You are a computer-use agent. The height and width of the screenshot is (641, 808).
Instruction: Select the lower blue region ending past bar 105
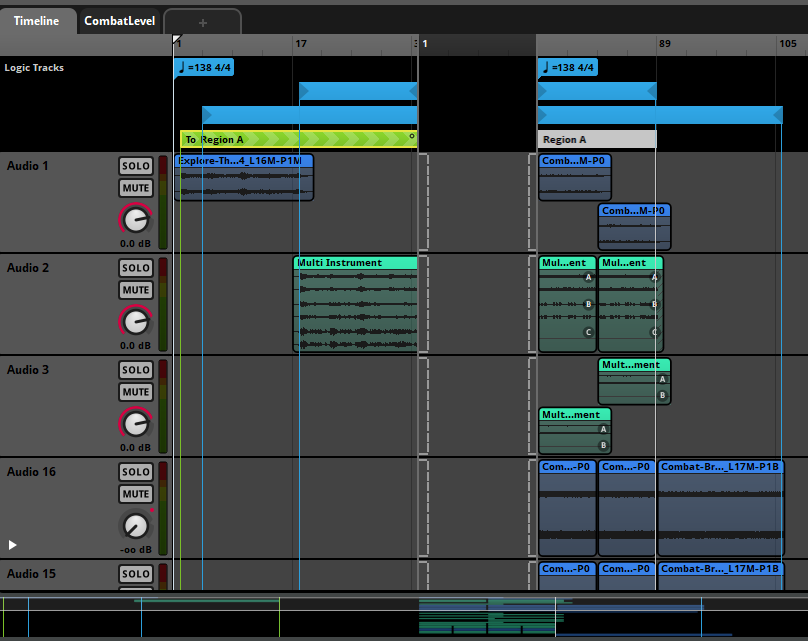click(660, 115)
